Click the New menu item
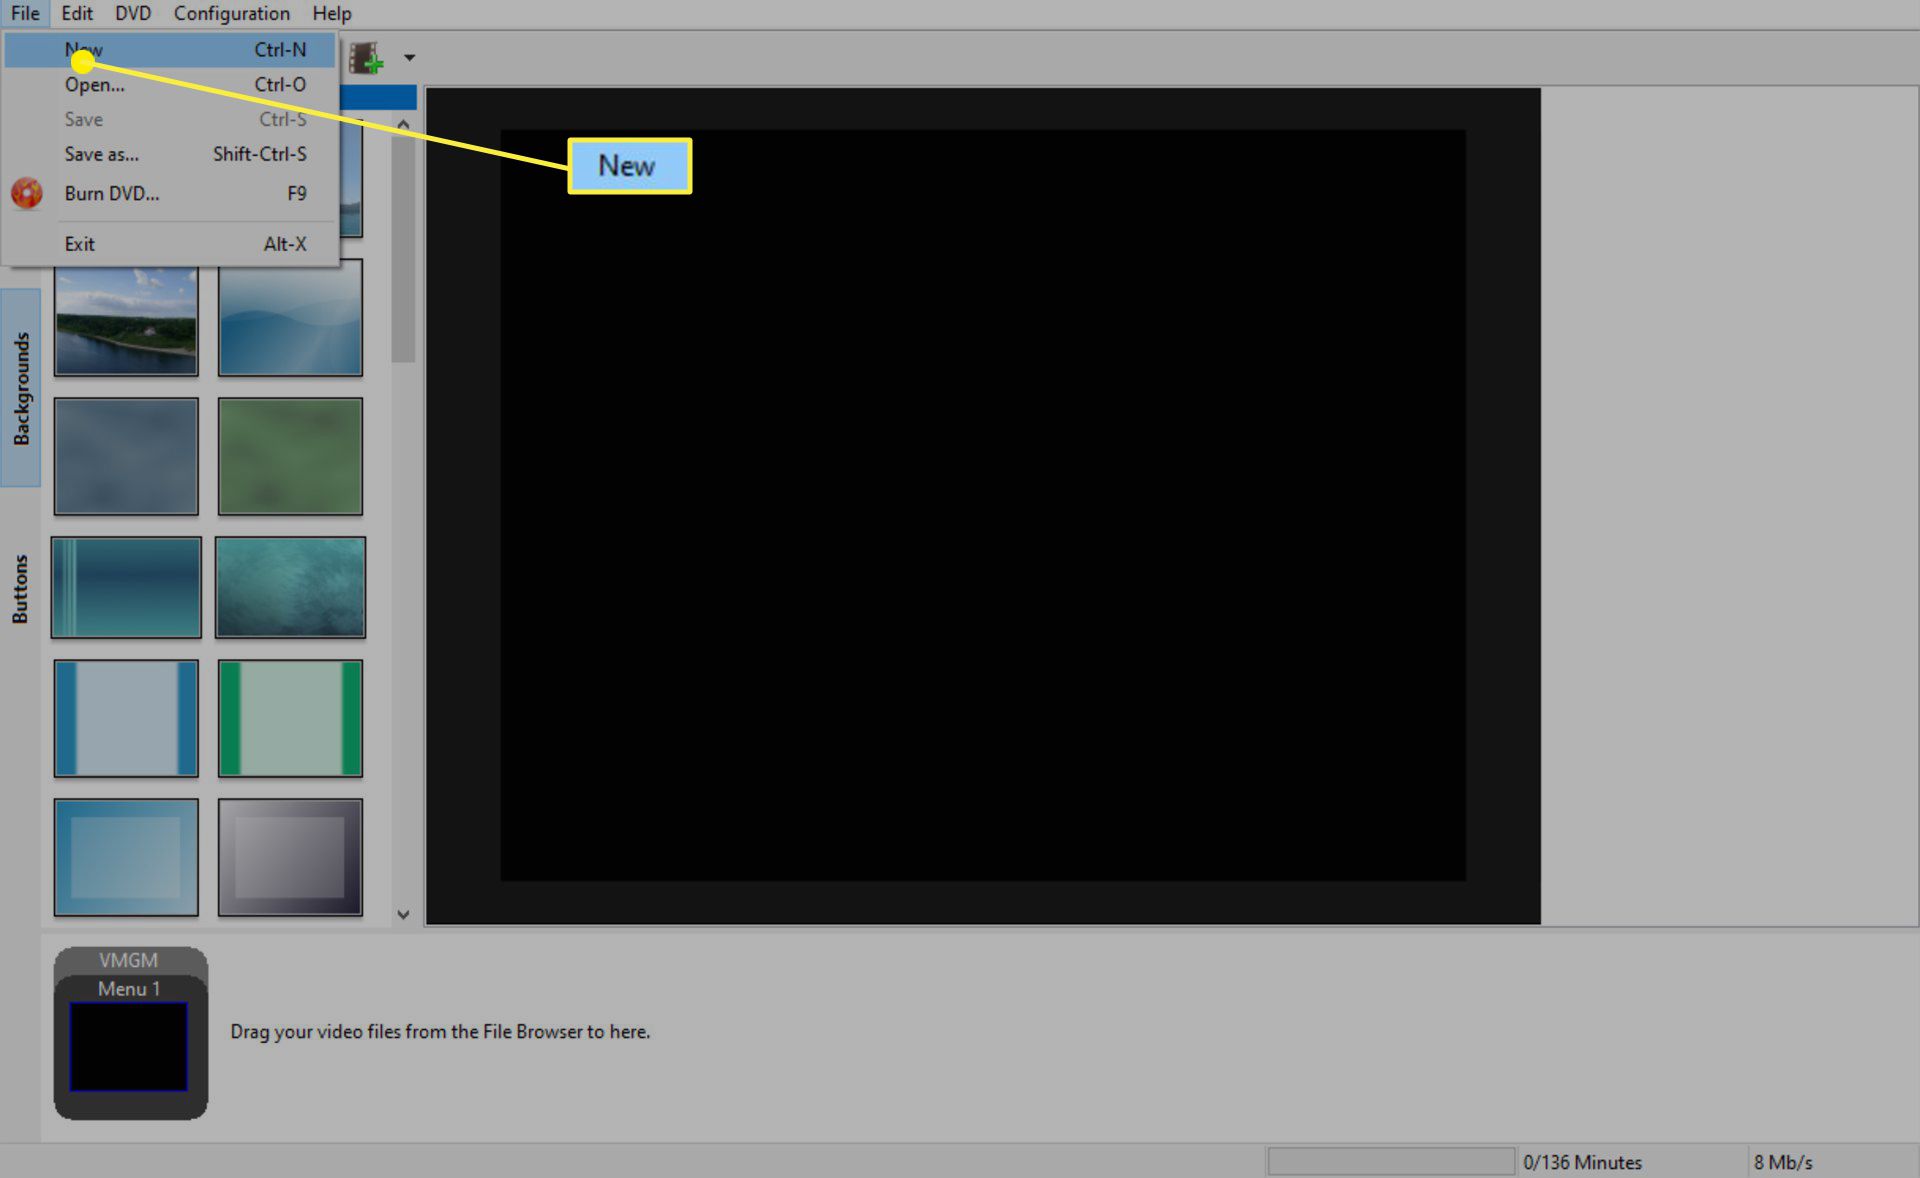This screenshot has width=1920, height=1178. pos(88,49)
